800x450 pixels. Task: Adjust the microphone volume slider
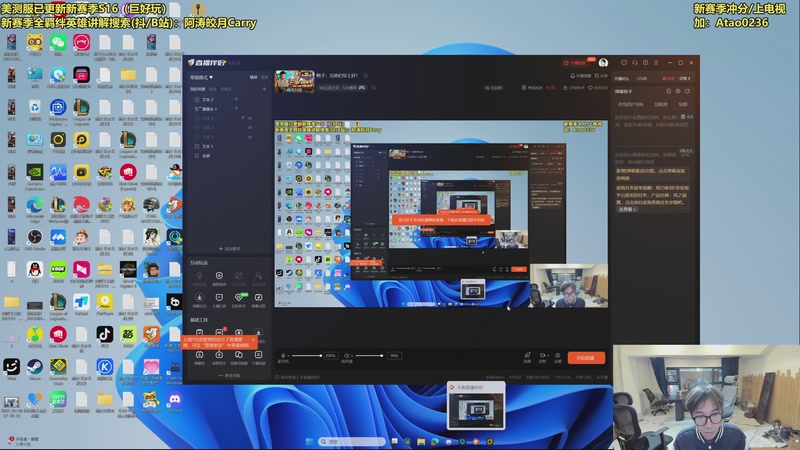click(x=306, y=356)
